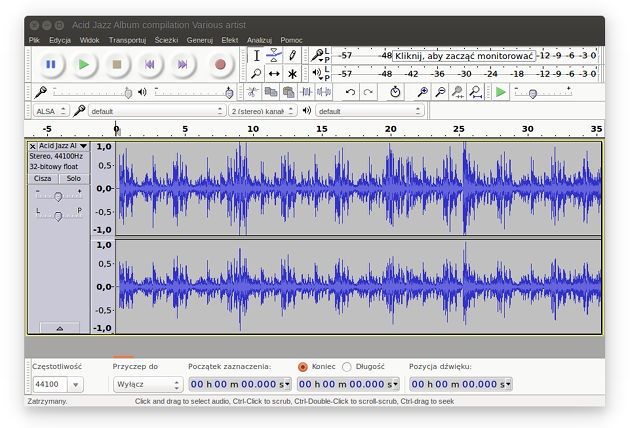Open the Pomoc menu
Image resolution: width=630 pixels, height=428 pixels.
(291, 40)
